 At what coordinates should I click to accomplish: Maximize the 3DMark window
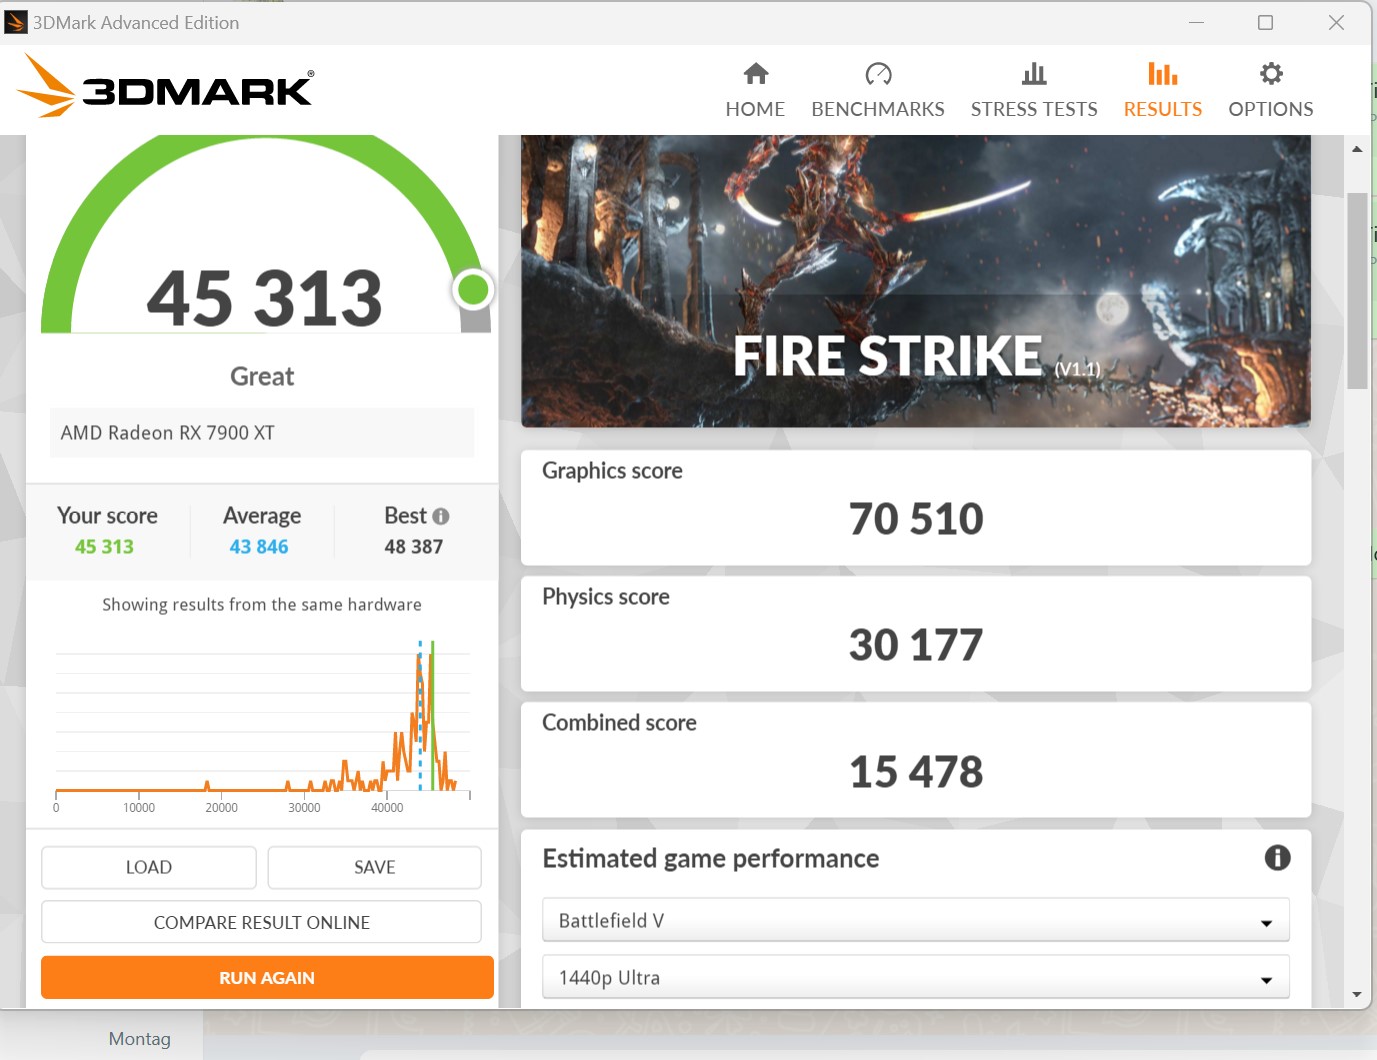(1266, 22)
